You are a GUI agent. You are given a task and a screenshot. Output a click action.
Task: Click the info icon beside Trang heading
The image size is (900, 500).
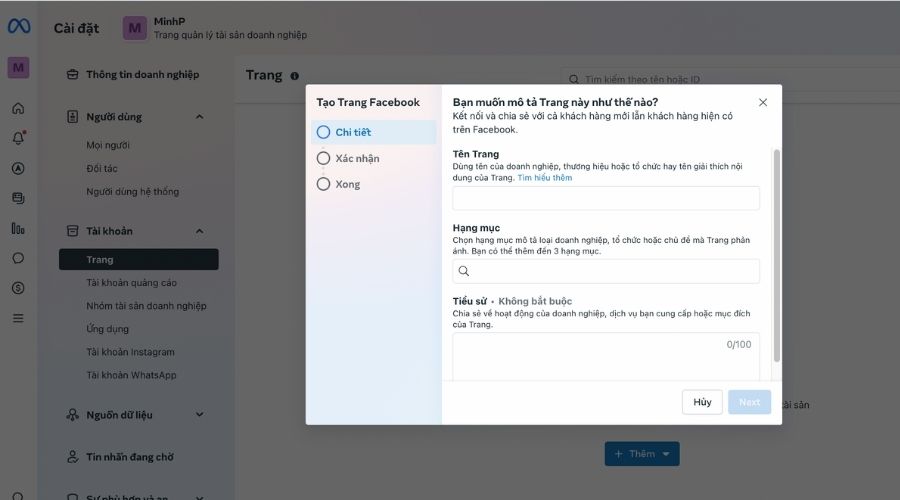coord(294,76)
